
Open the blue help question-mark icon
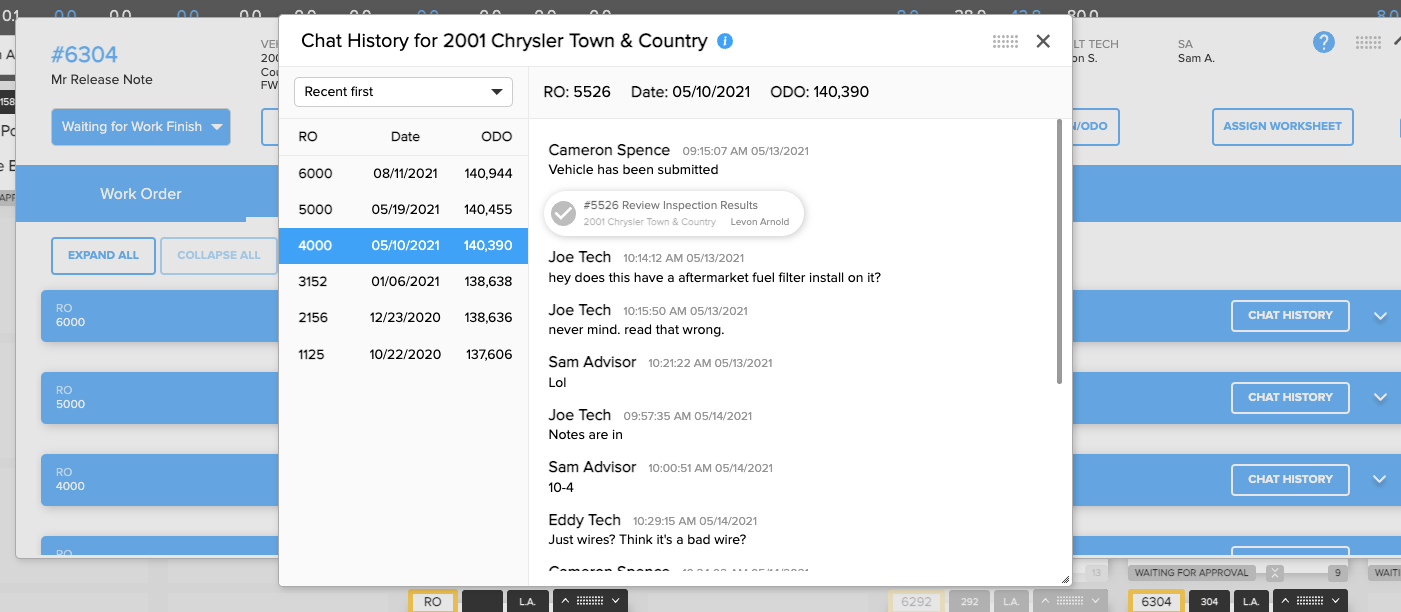click(1324, 42)
